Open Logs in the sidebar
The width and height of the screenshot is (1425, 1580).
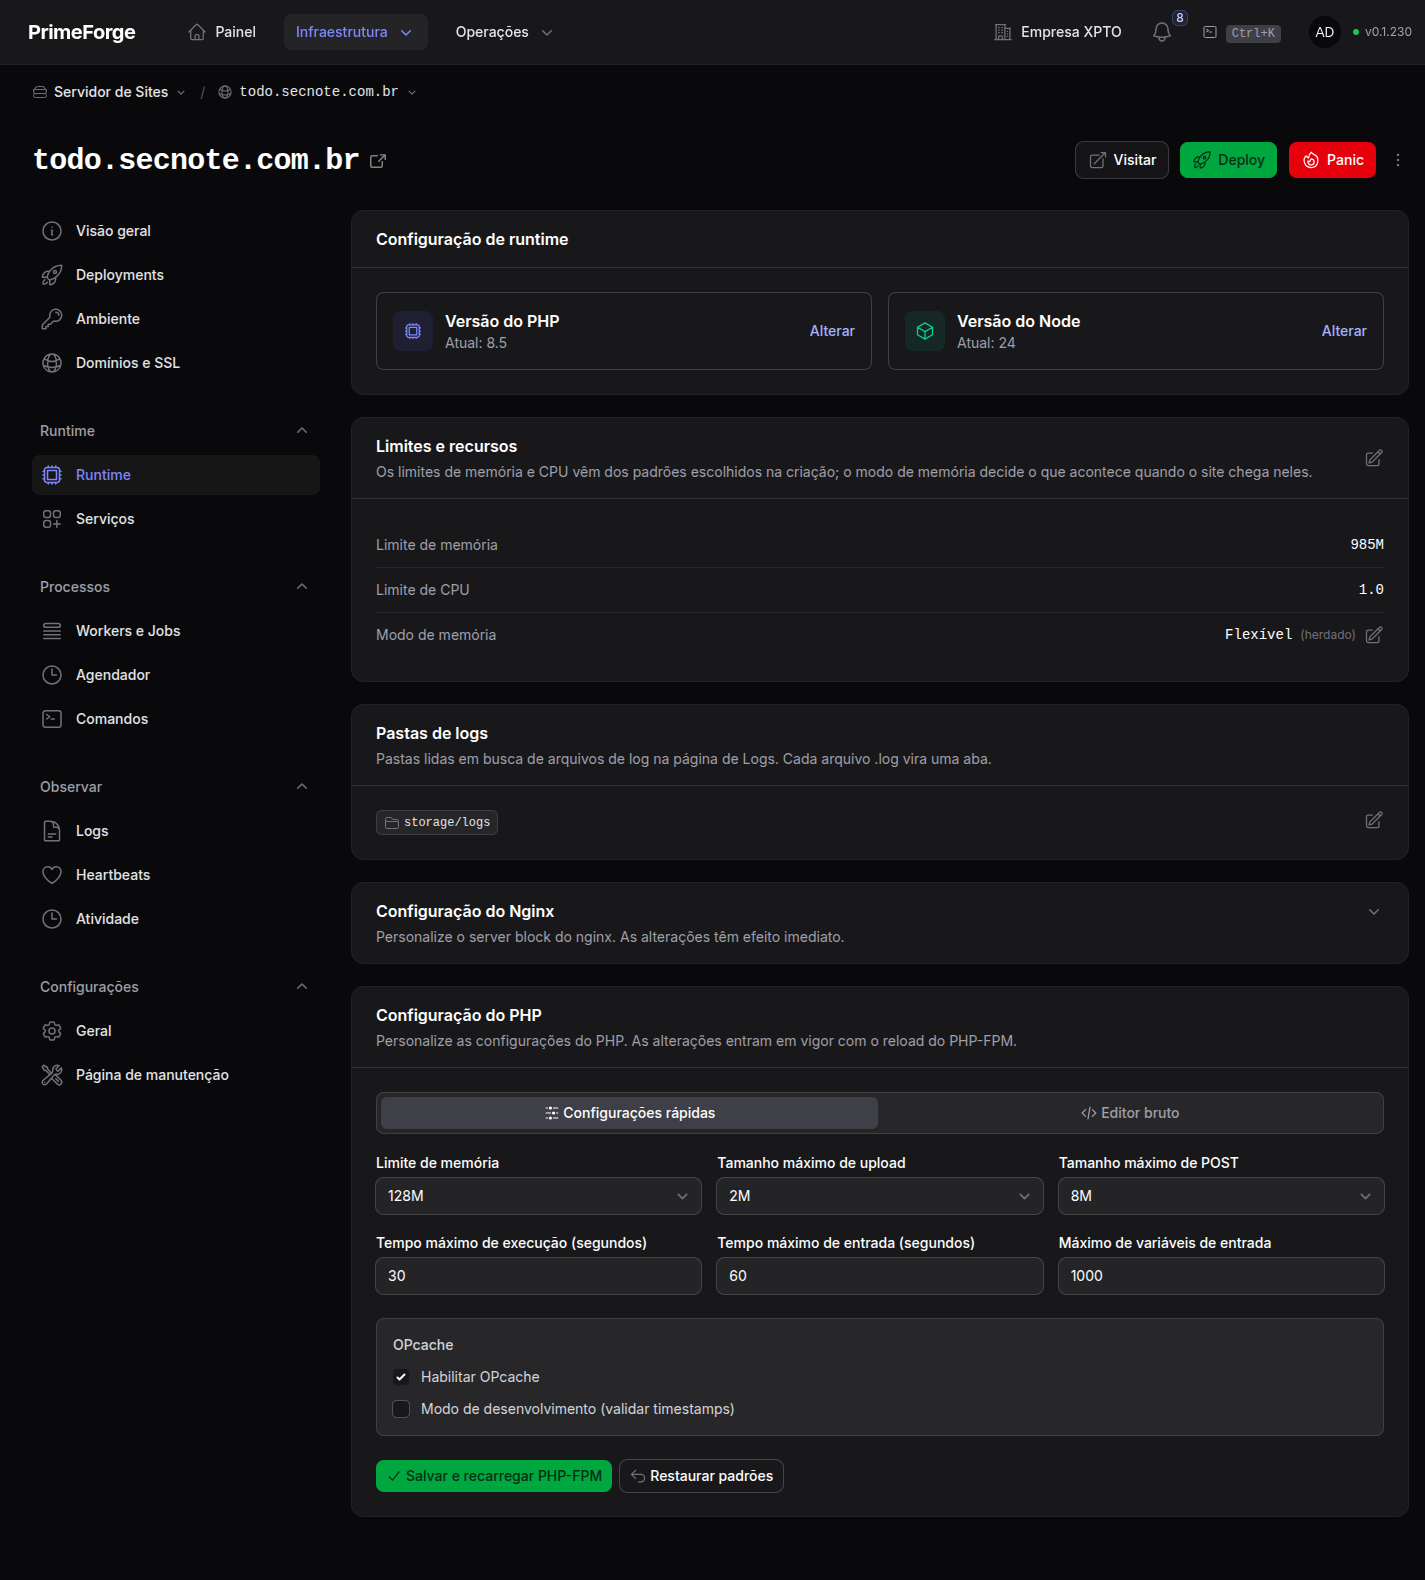[176, 831]
